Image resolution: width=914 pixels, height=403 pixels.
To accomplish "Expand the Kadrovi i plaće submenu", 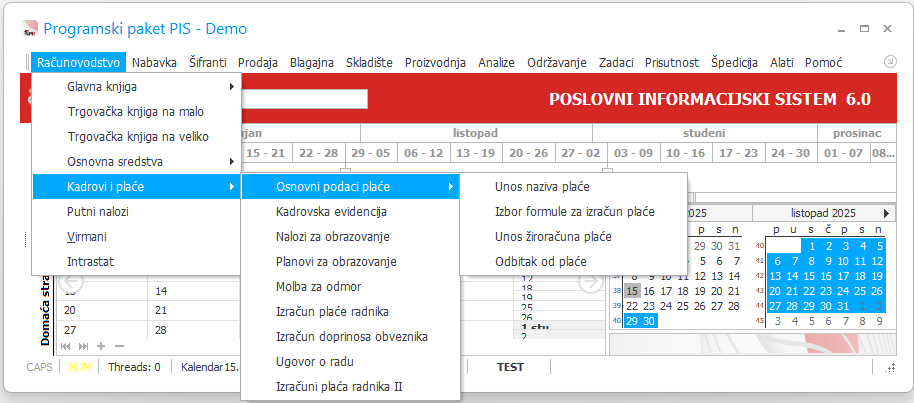I will pyautogui.click(x=136, y=187).
